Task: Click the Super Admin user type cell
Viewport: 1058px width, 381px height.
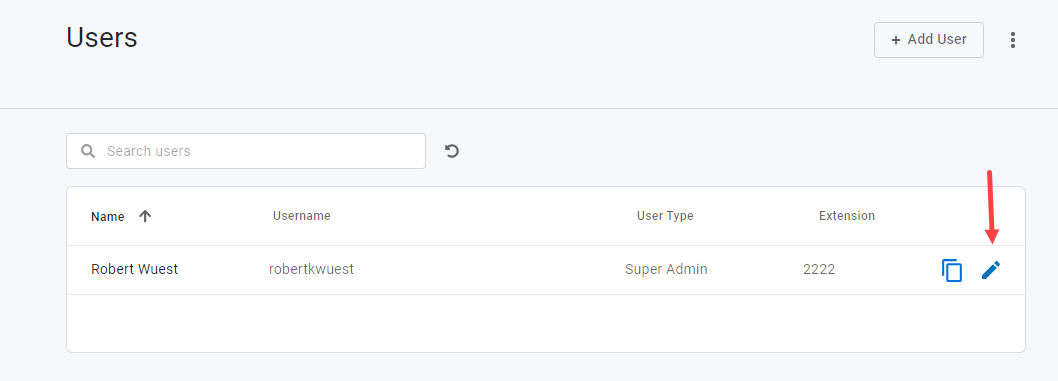Action: point(666,269)
